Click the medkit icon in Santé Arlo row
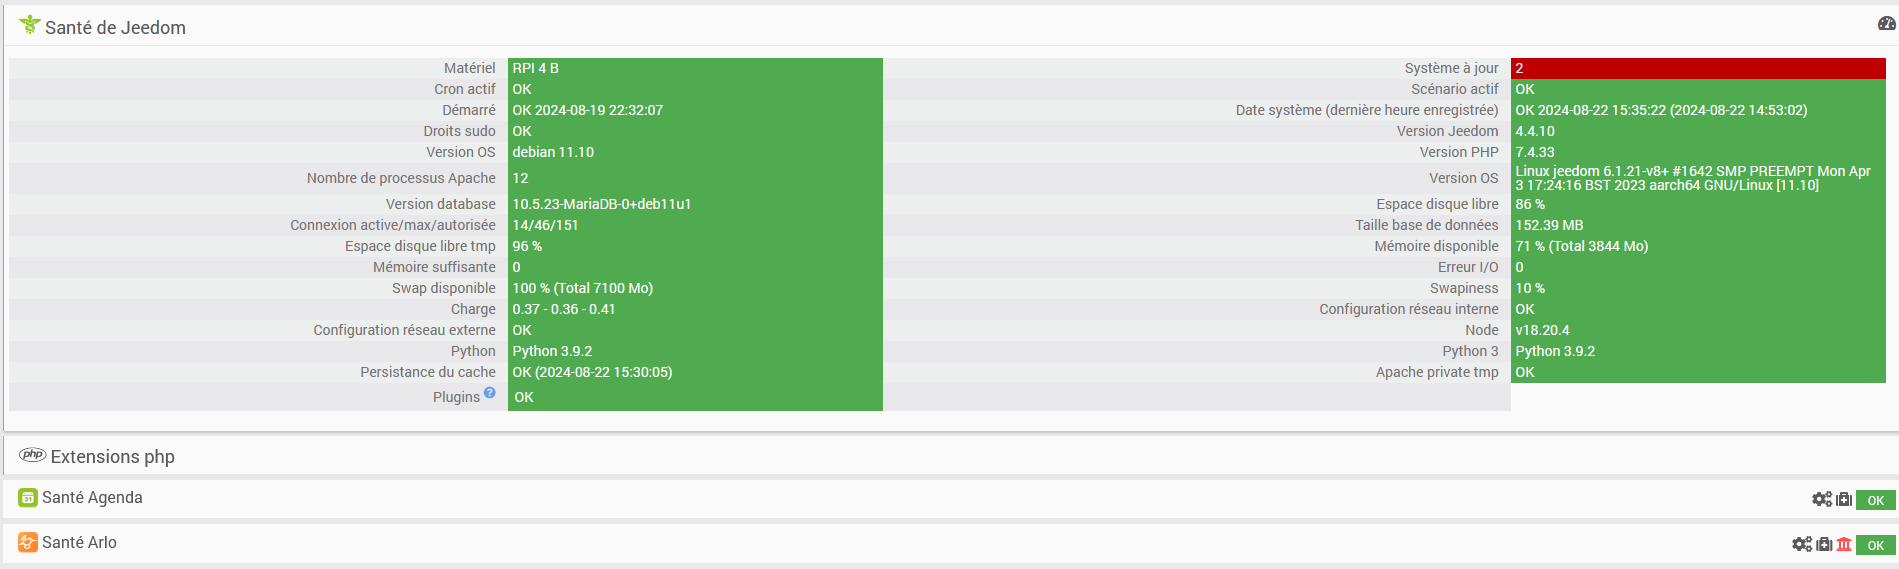 pyautogui.click(x=1824, y=545)
